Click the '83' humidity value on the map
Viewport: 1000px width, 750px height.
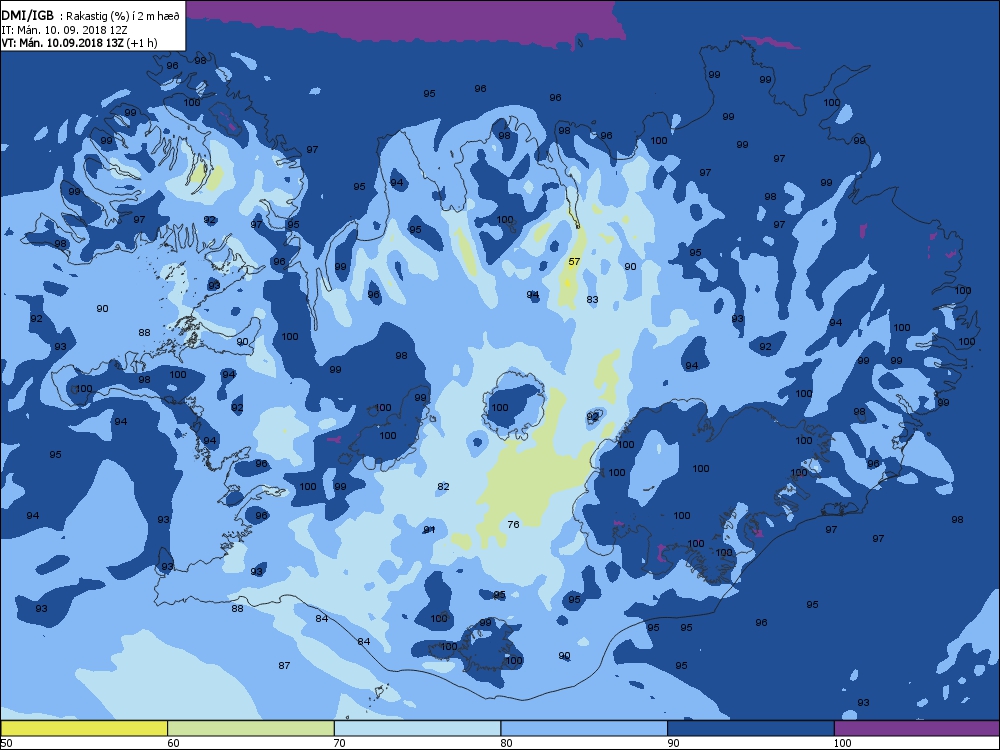pyautogui.click(x=592, y=299)
